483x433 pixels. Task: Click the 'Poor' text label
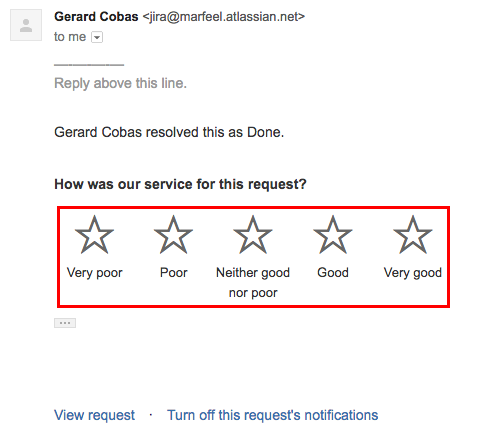coord(174,273)
